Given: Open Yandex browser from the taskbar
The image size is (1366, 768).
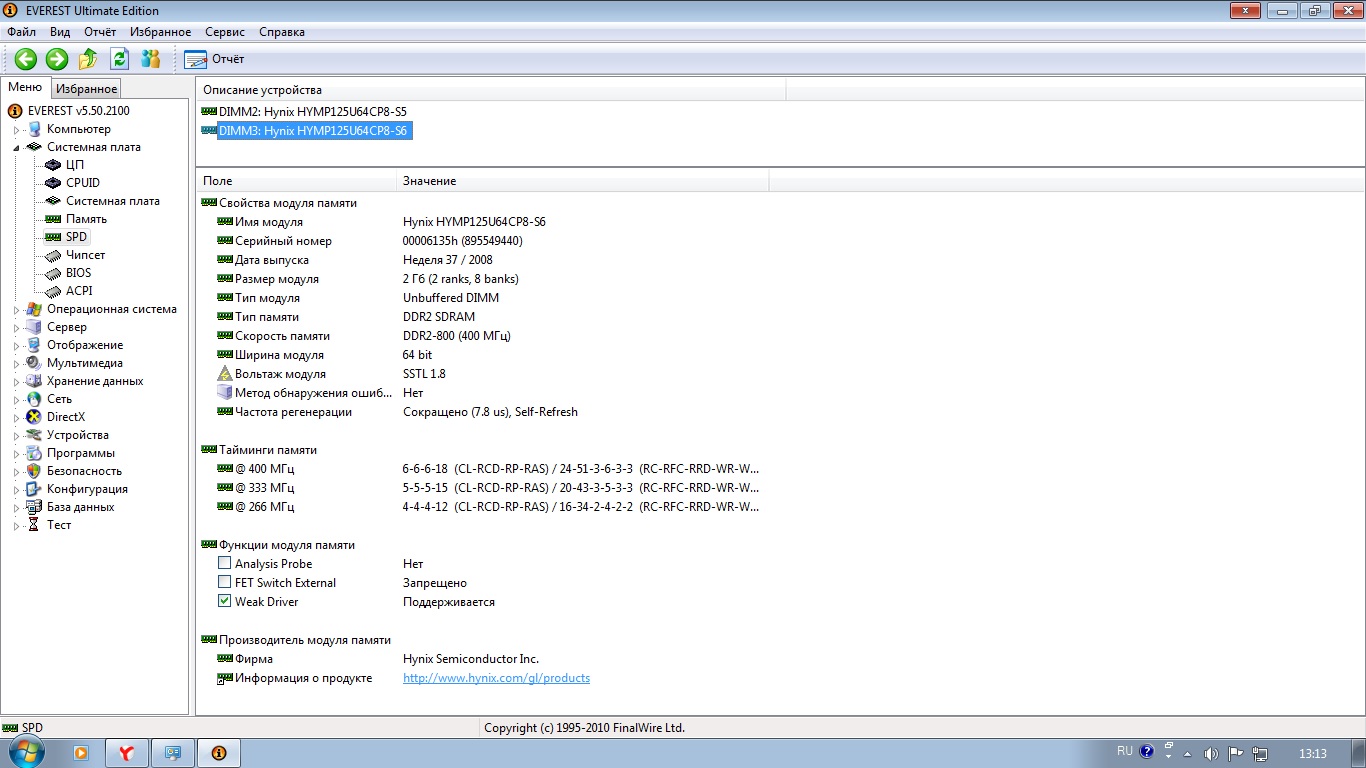Looking at the screenshot, I should pyautogui.click(x=128, y=752).
